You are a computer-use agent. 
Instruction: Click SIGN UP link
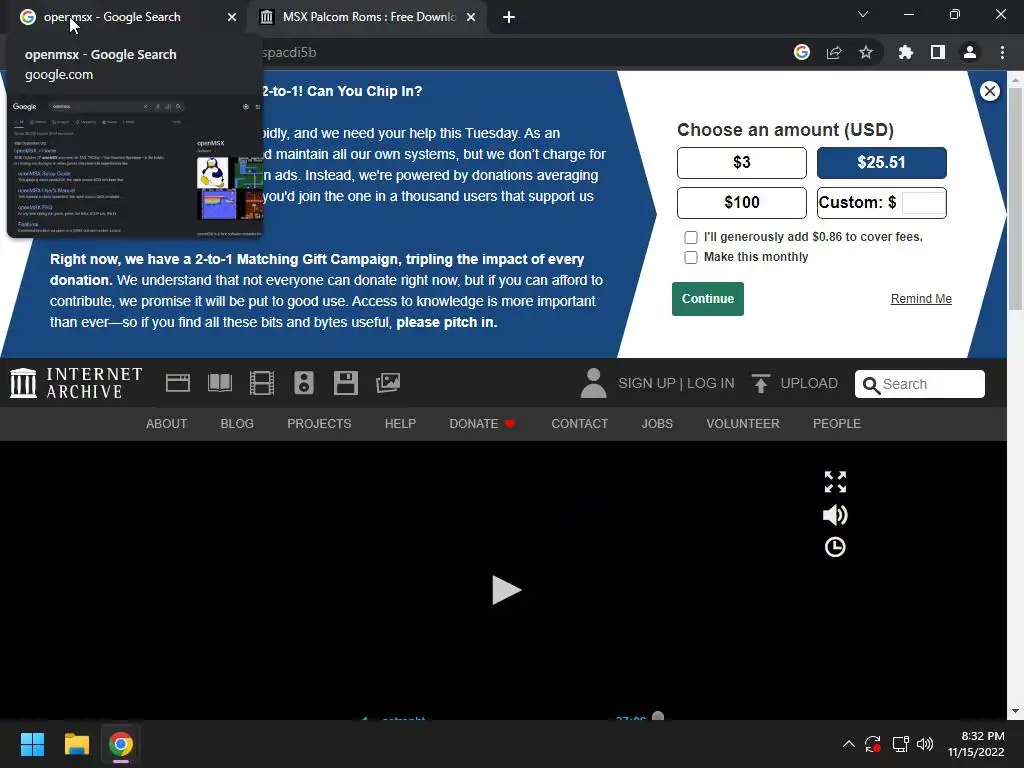point(647,383)
